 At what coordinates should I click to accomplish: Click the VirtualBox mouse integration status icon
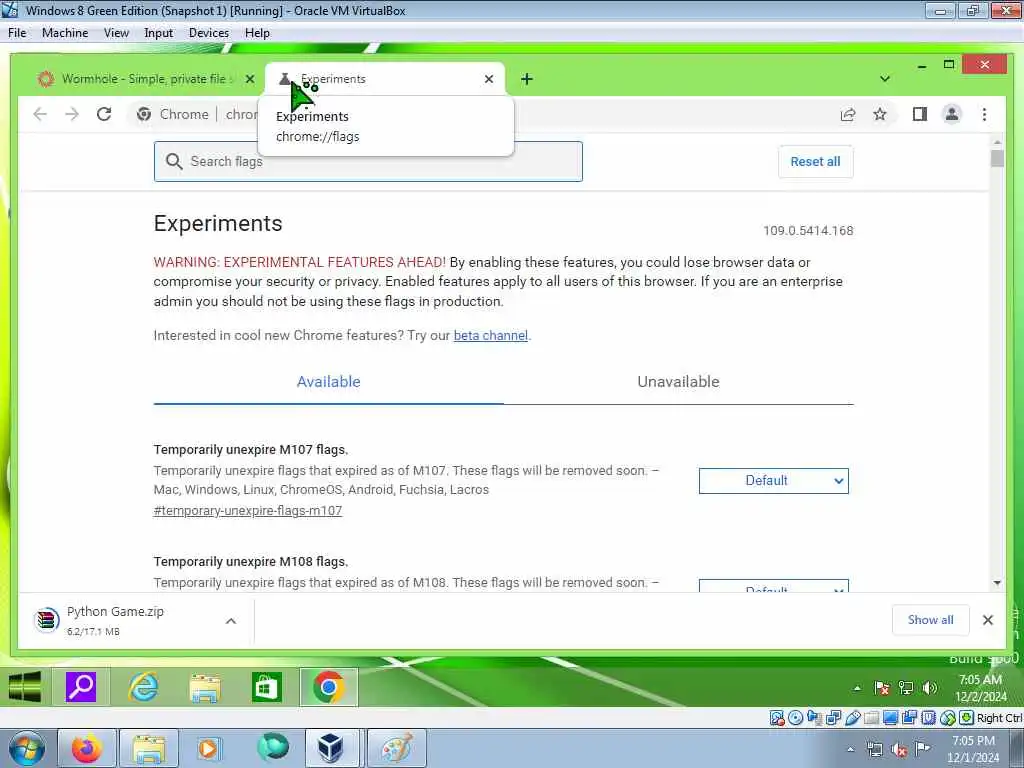948,718
